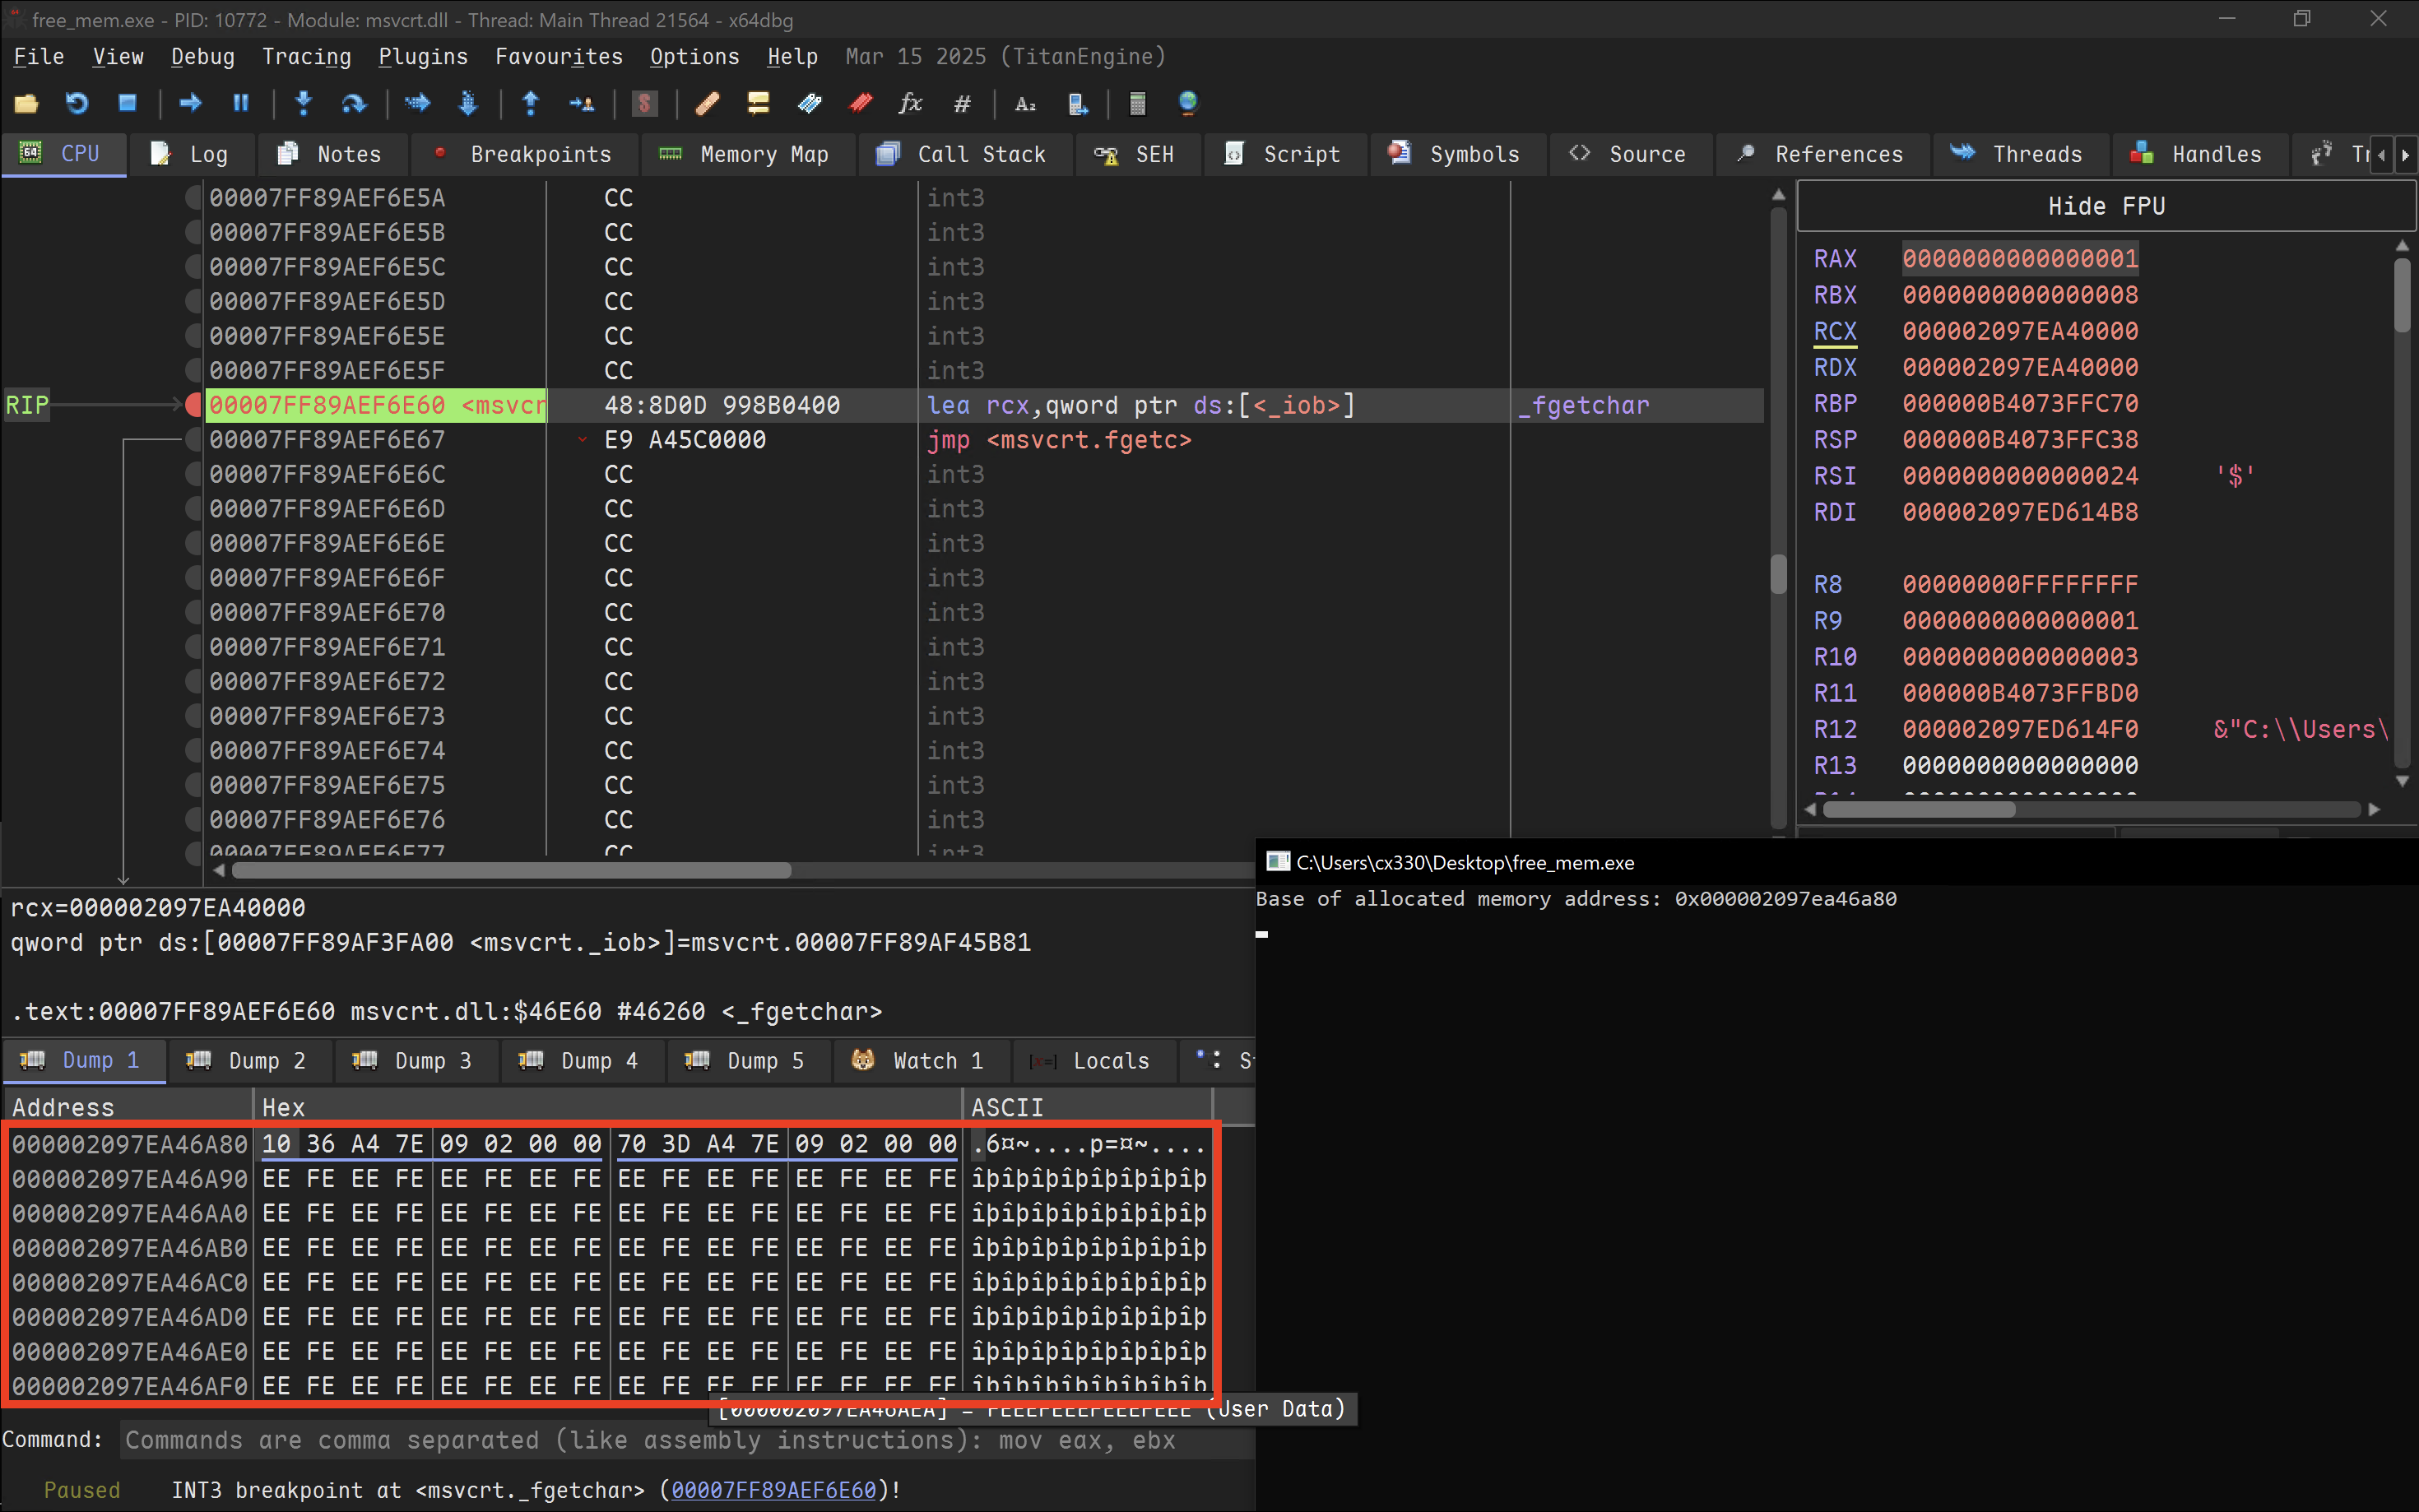Image resolution: width=2419 pixels, height=1512 pixels.
Task: Run to user code icon
Action: click(581, 103)
